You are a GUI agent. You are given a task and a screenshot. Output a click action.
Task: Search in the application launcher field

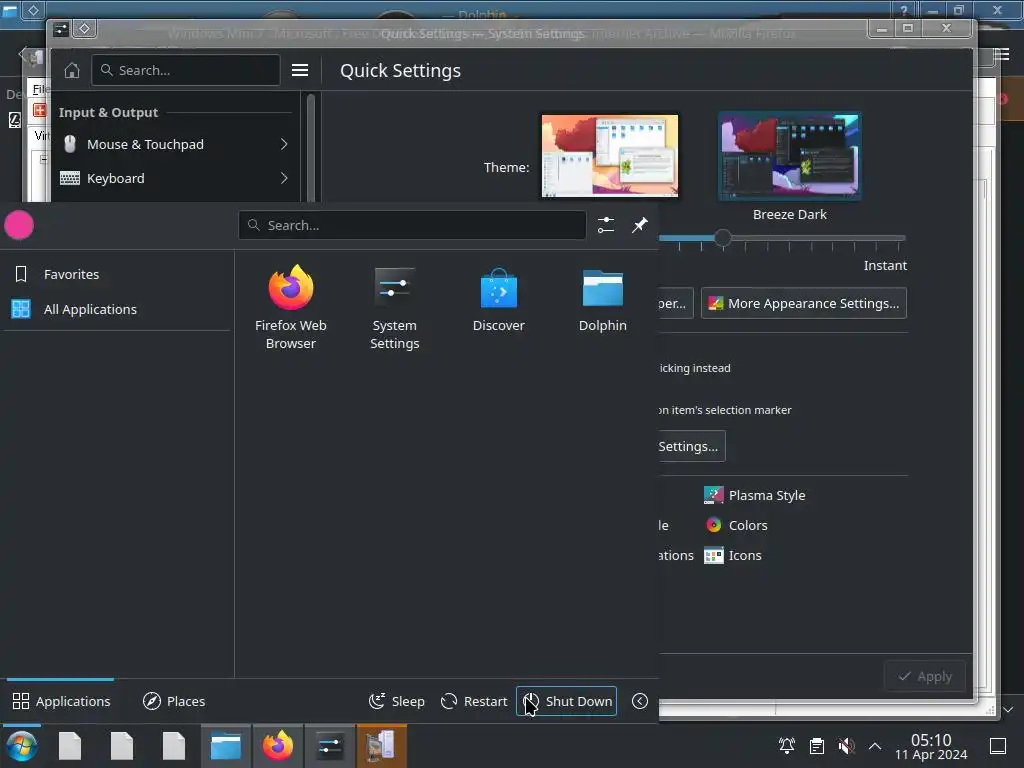click(x=412, y=225)
